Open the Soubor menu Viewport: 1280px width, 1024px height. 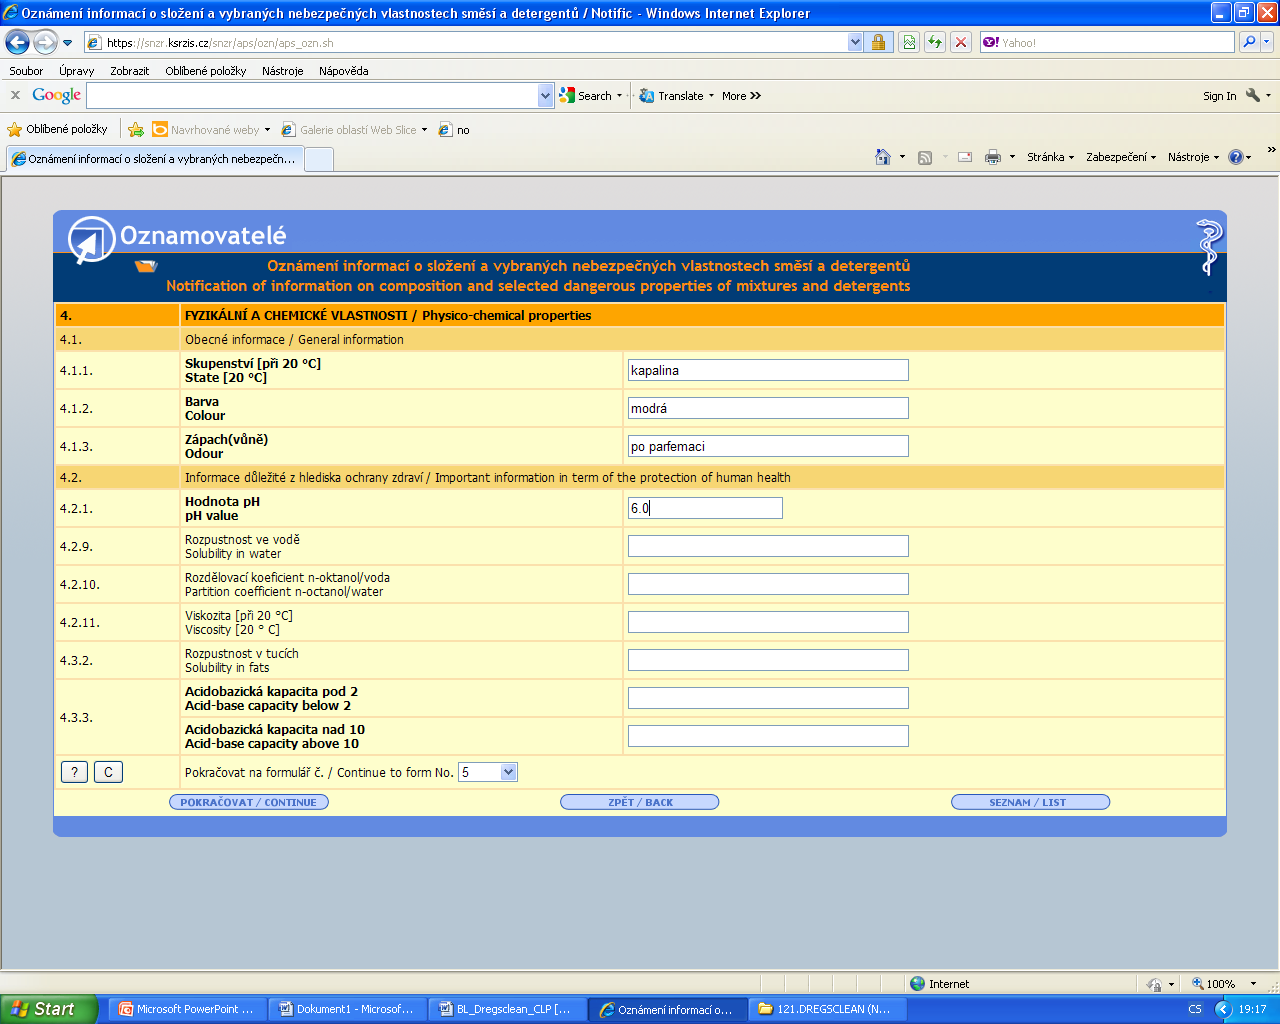pos(26,71)
